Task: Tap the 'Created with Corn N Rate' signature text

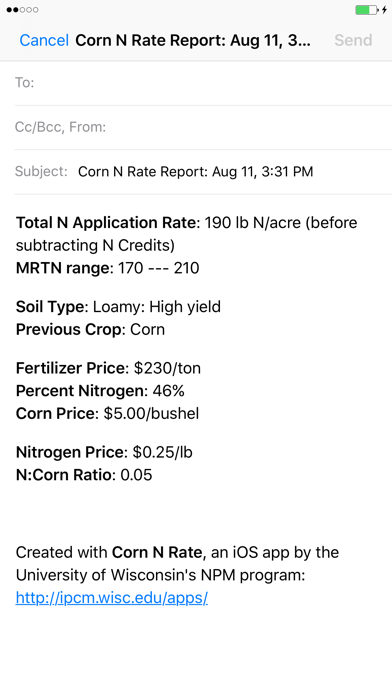Action: point(177,564)
